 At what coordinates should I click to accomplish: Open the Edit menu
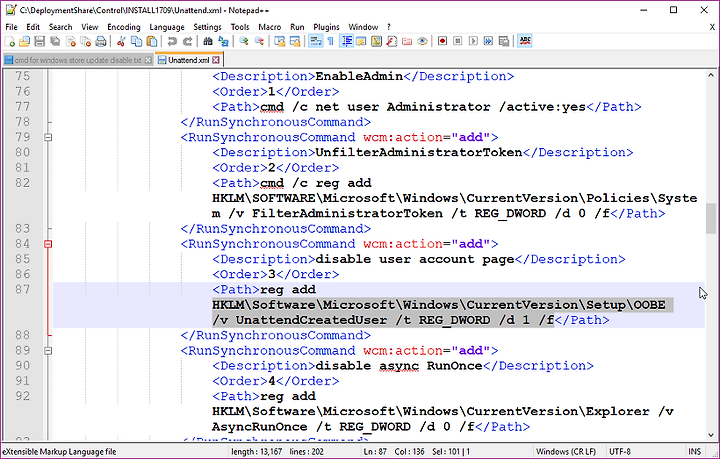[x=33, y=27]
